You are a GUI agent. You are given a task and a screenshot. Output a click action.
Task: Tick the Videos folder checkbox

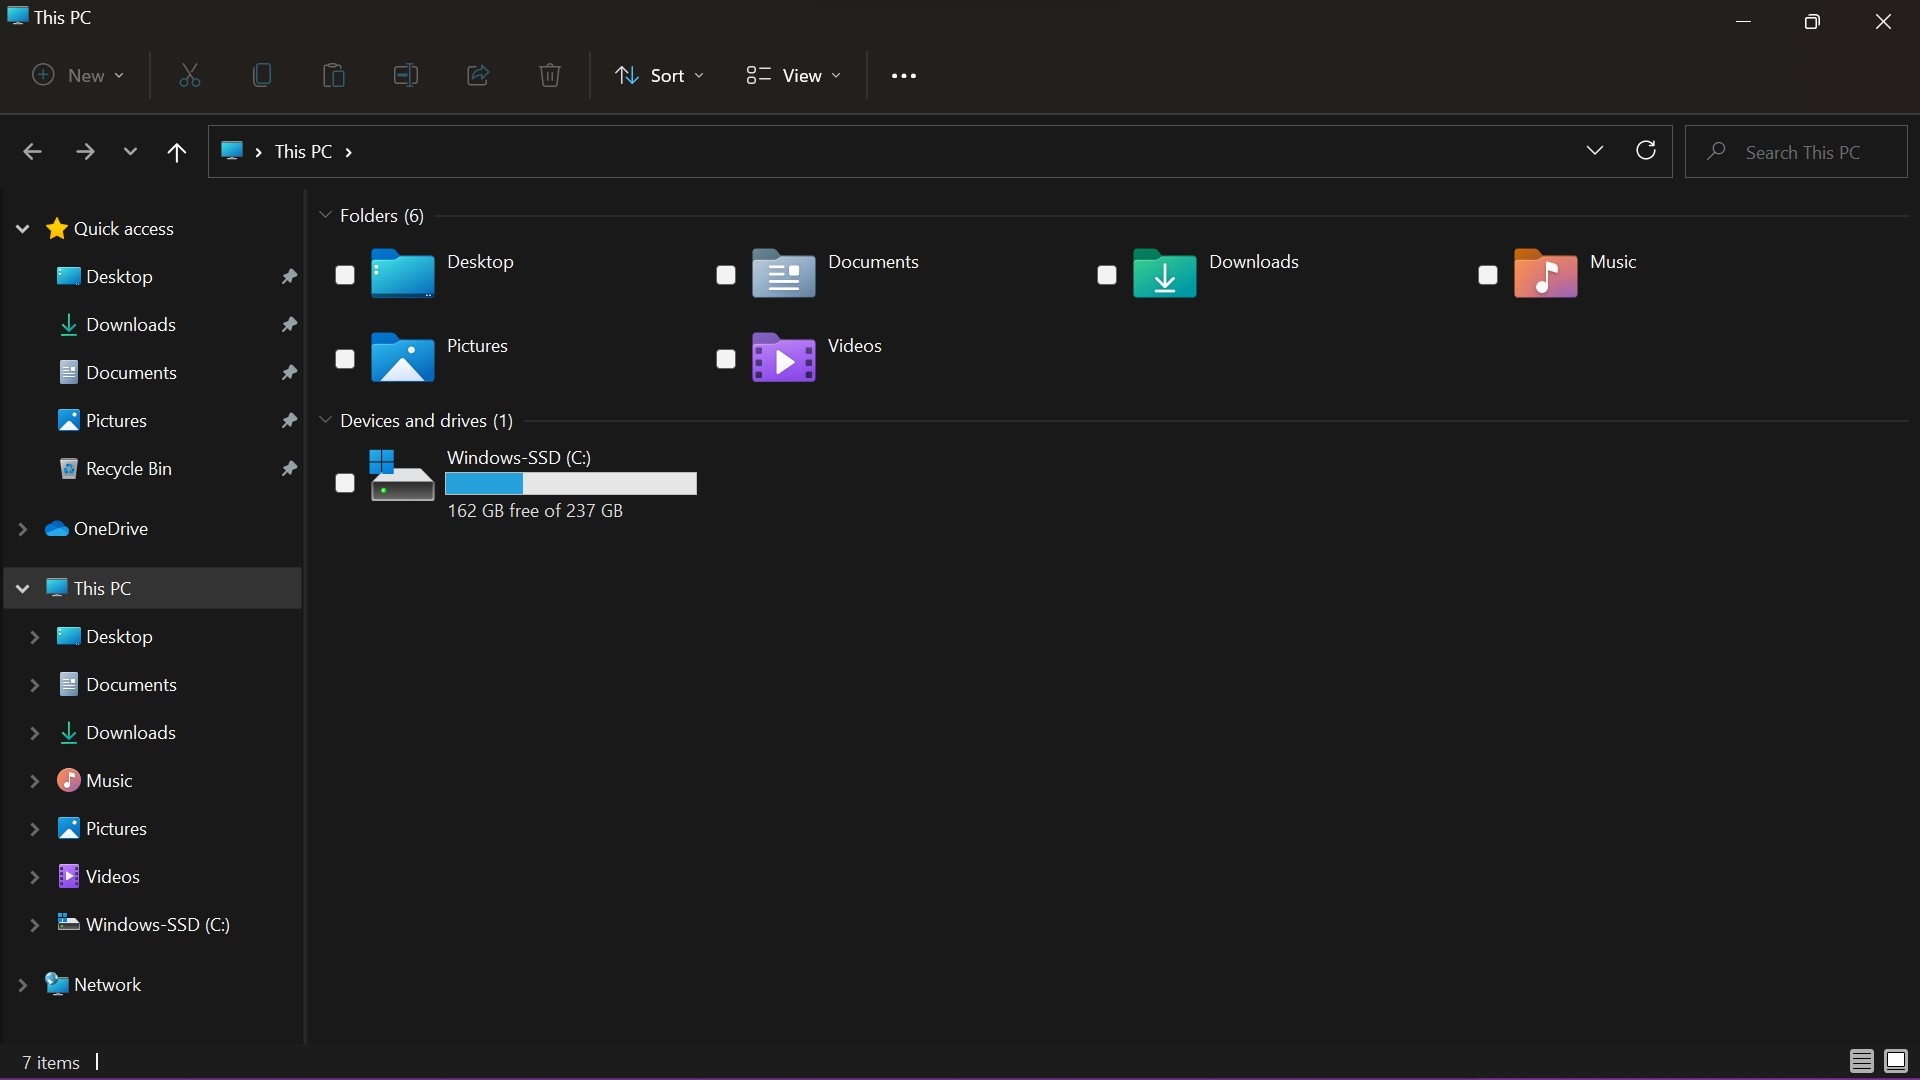tap(726, 359)
